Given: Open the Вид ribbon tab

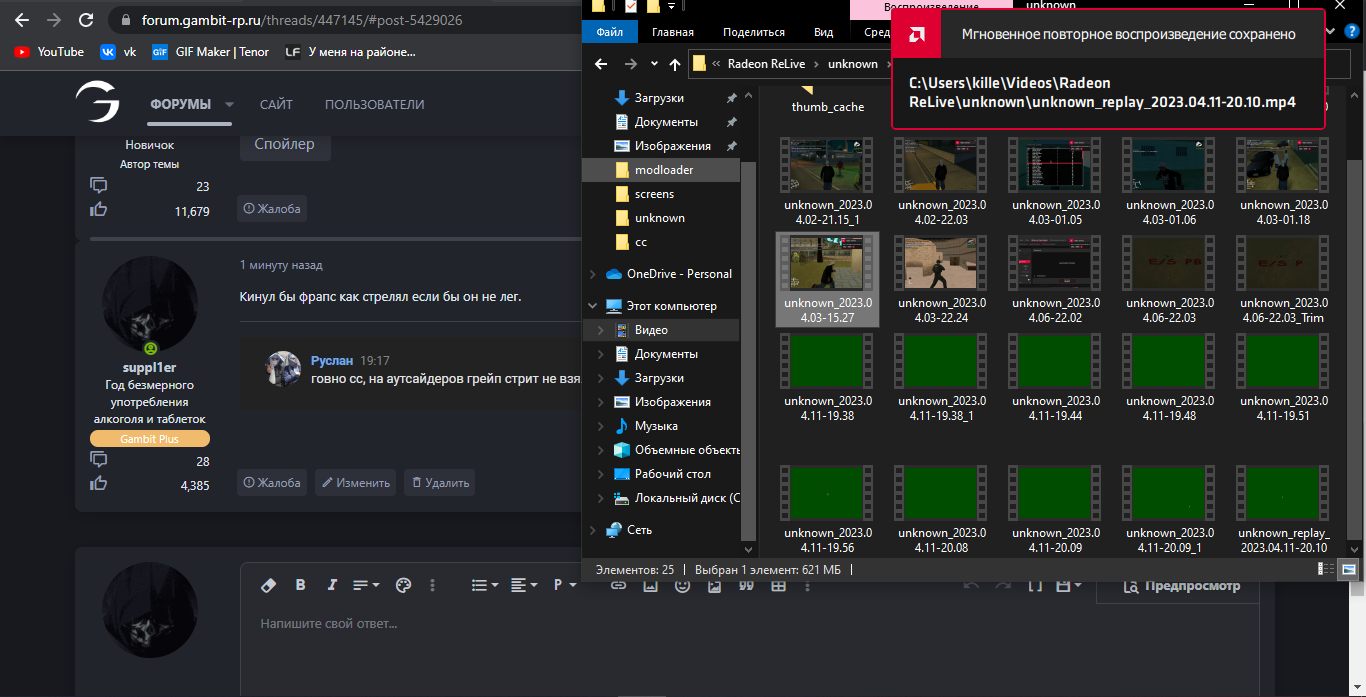Looking at the screenshot, I should (x=823, y=32).
